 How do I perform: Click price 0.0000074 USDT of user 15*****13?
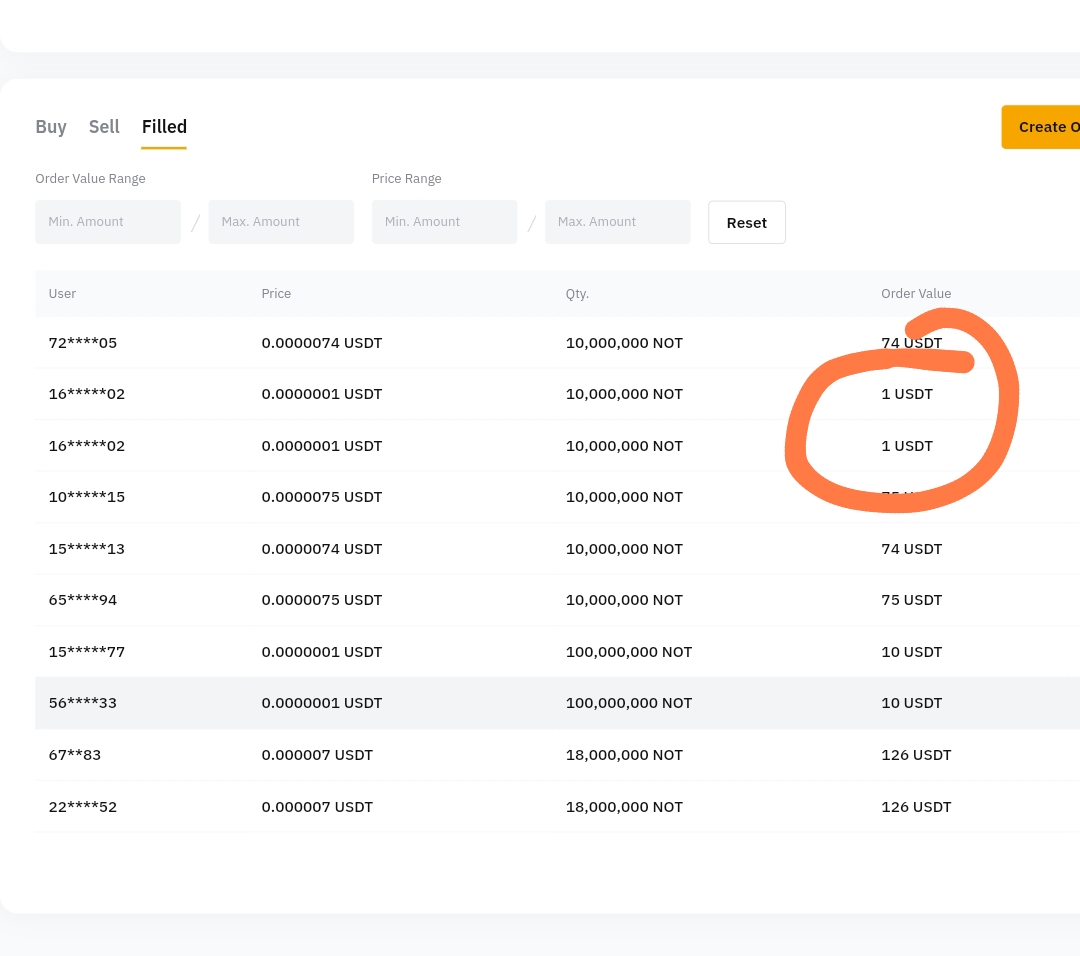click(x=322, y=549)
